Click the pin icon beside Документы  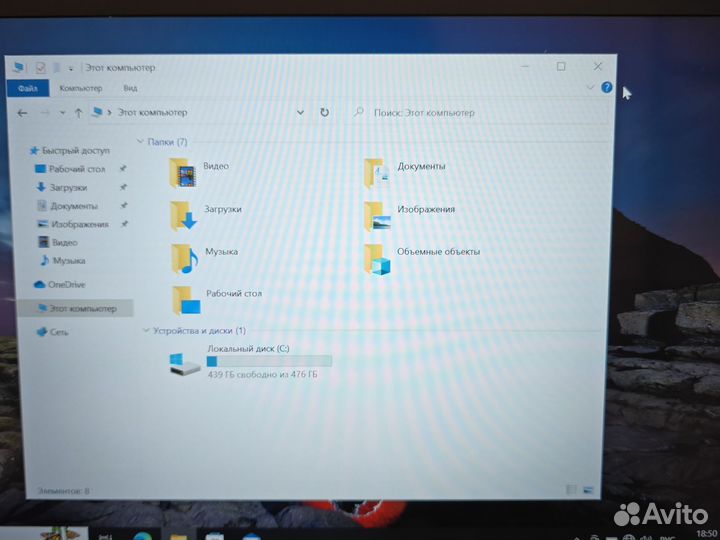click(124, 206)
